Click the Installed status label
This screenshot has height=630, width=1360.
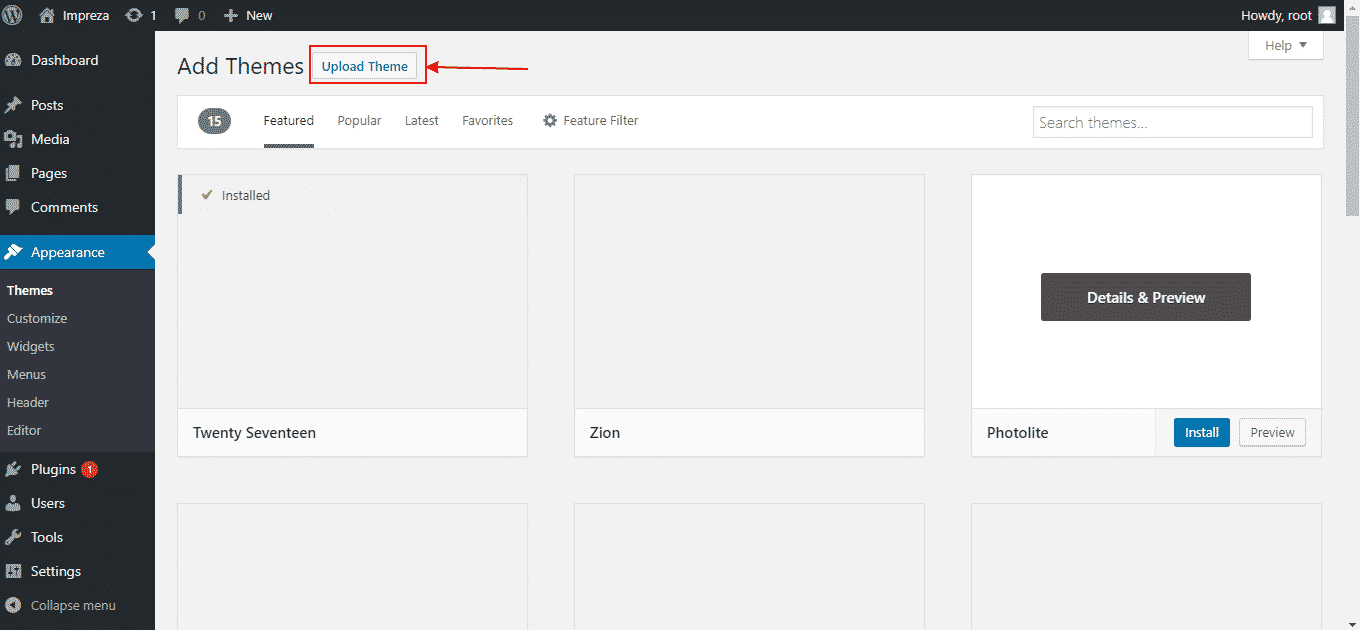246,195
